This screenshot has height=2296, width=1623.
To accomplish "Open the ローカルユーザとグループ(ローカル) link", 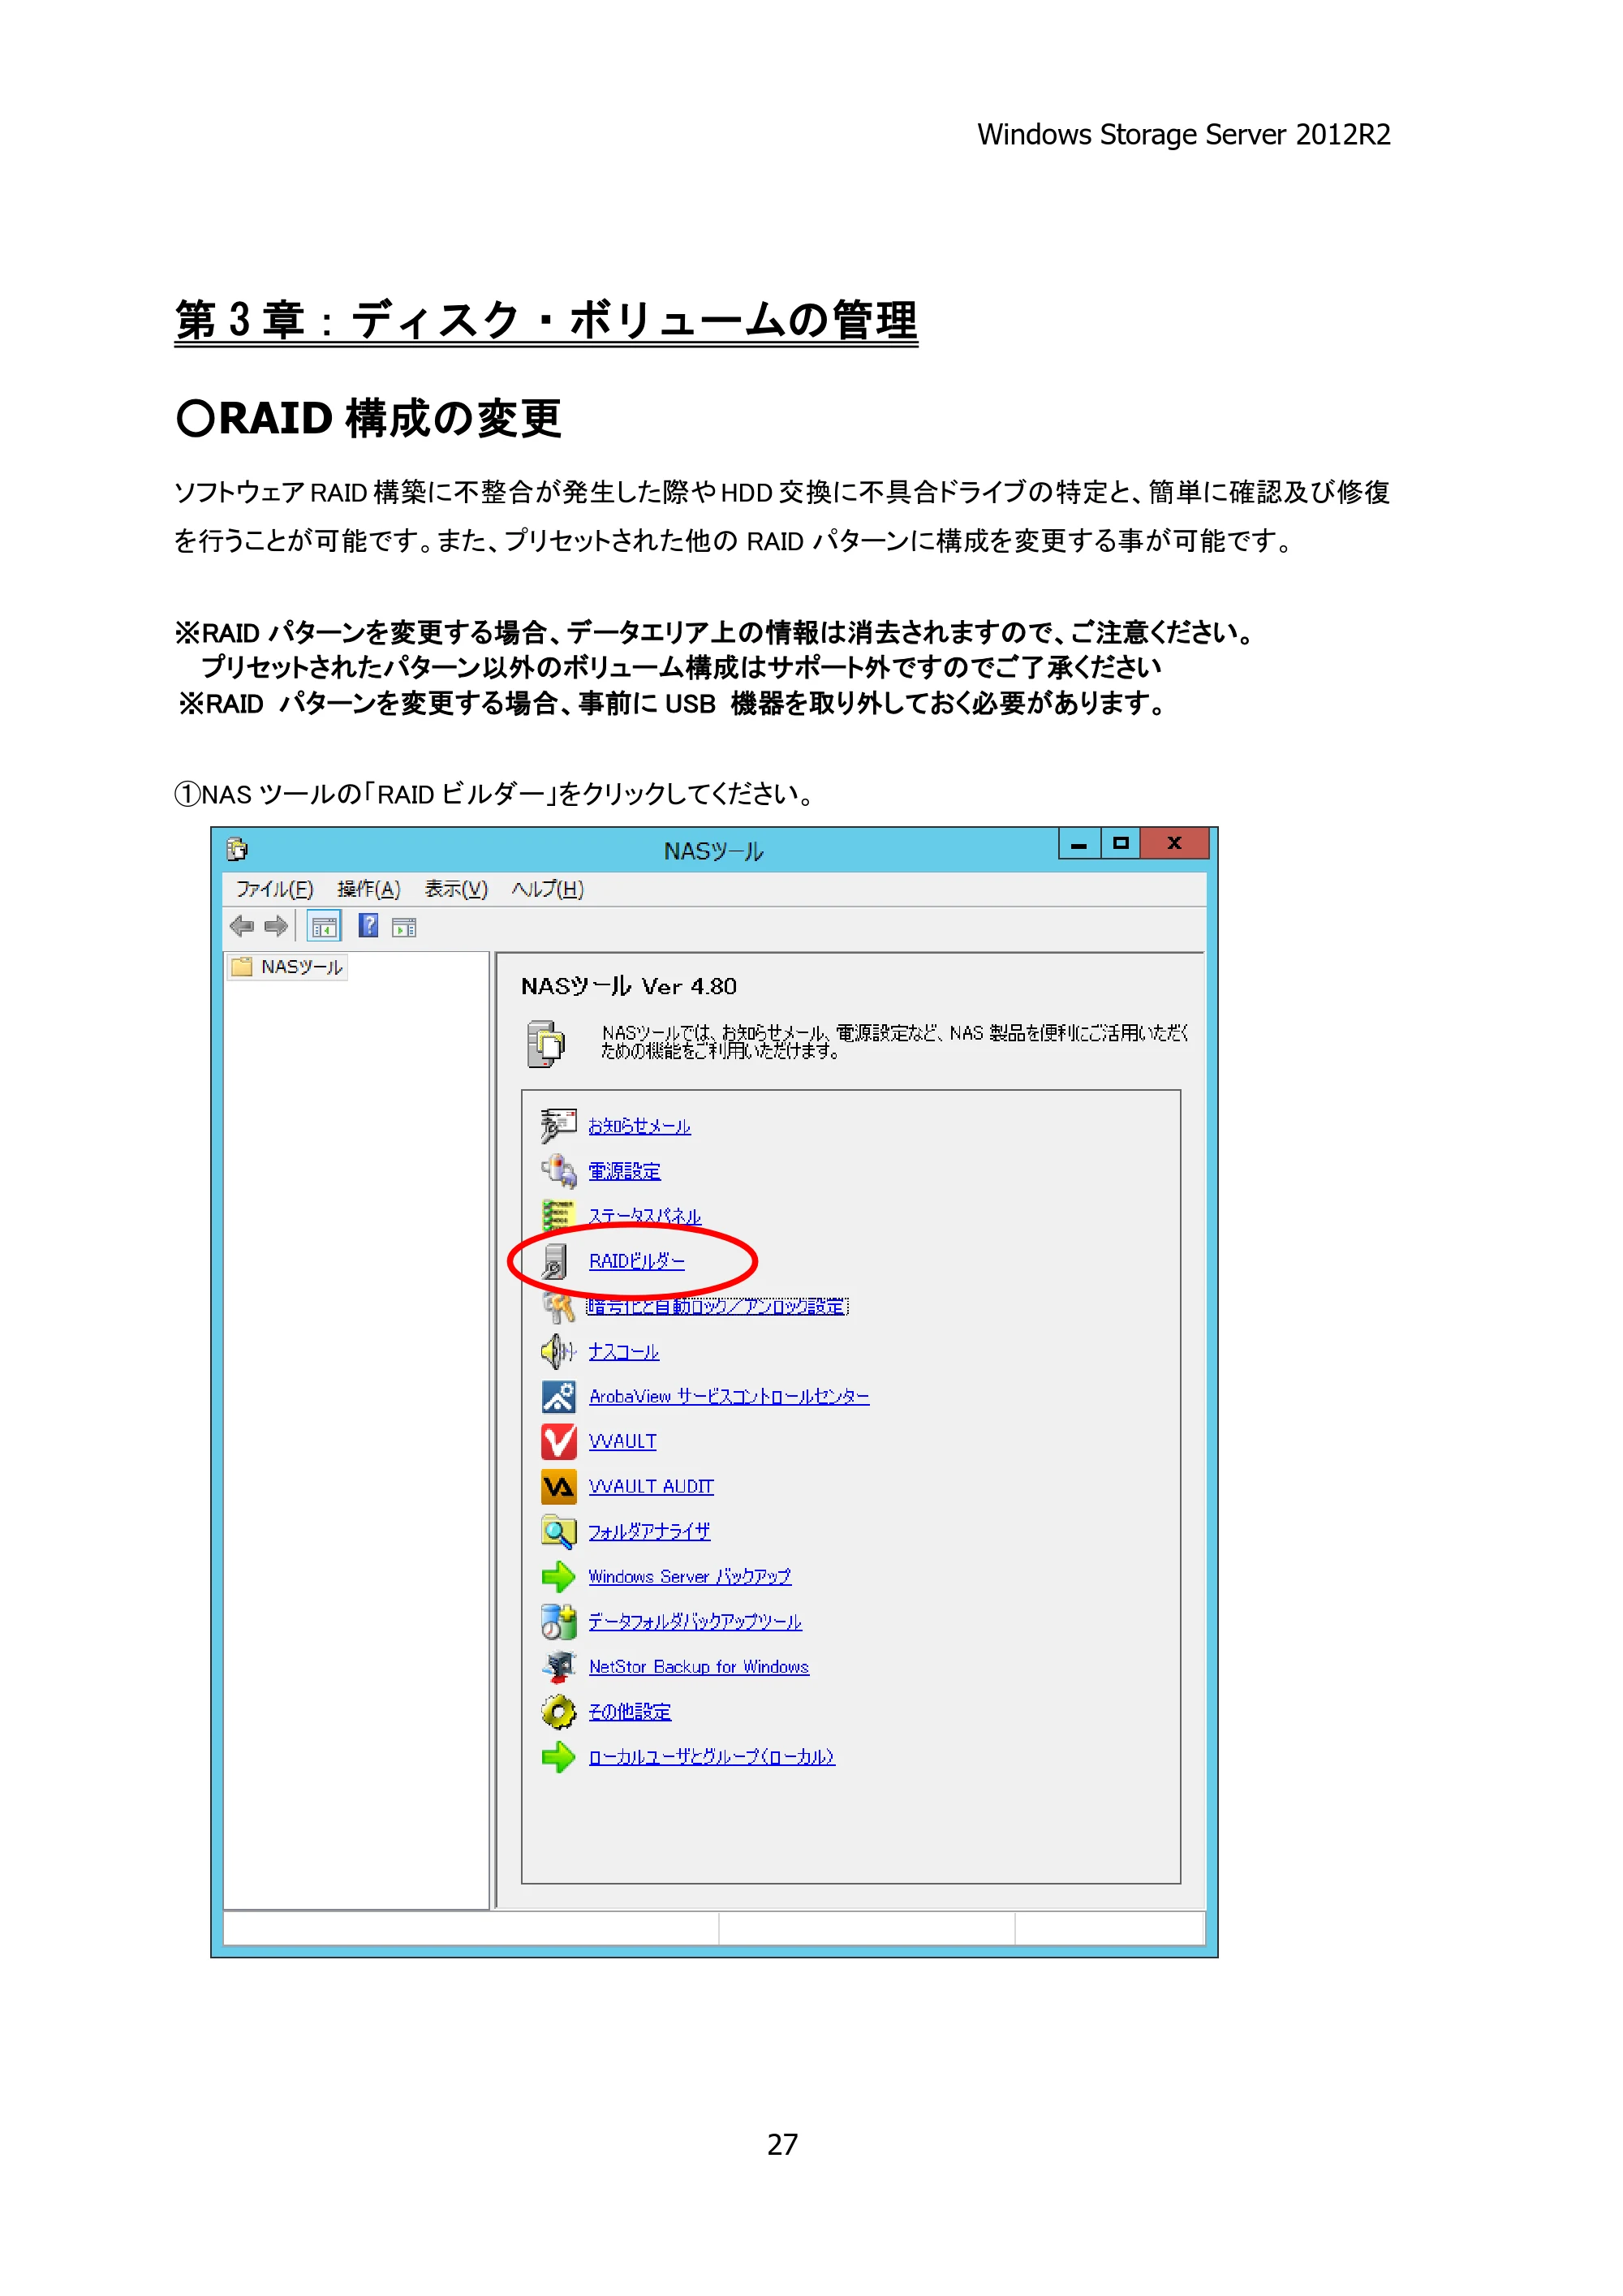I will pos(711,1756).
